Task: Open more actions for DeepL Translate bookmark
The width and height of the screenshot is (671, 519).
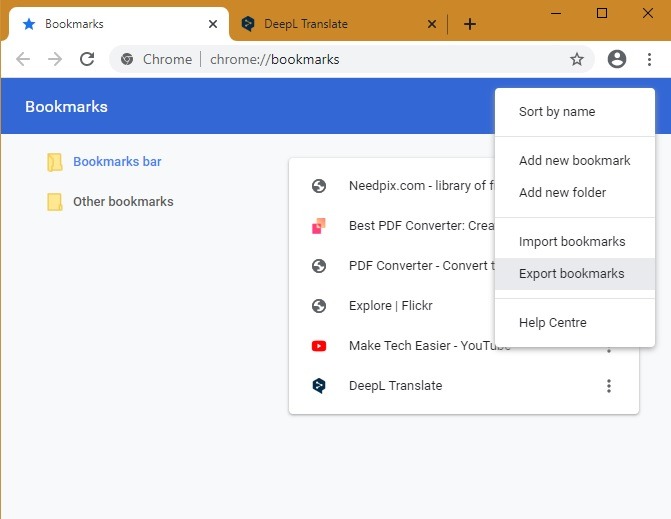Action: click(x=609, y=386)
